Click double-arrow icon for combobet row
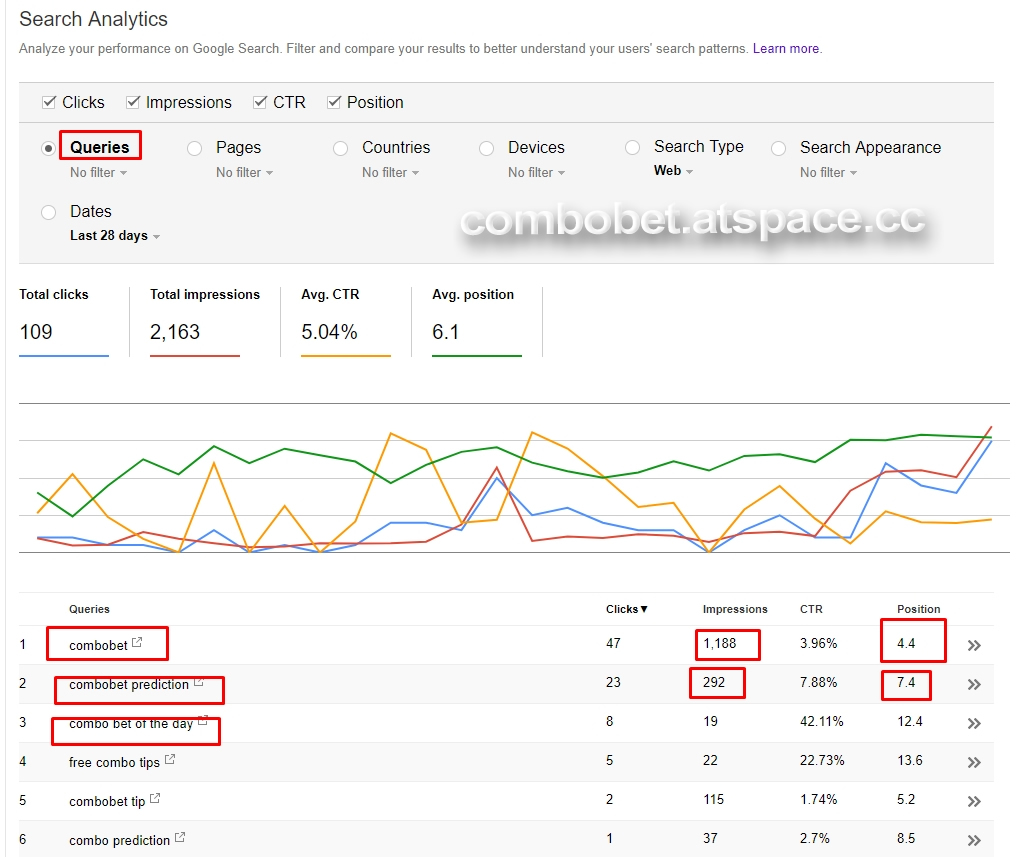This screenshot has width=1022, height=857. click(974, 646)
